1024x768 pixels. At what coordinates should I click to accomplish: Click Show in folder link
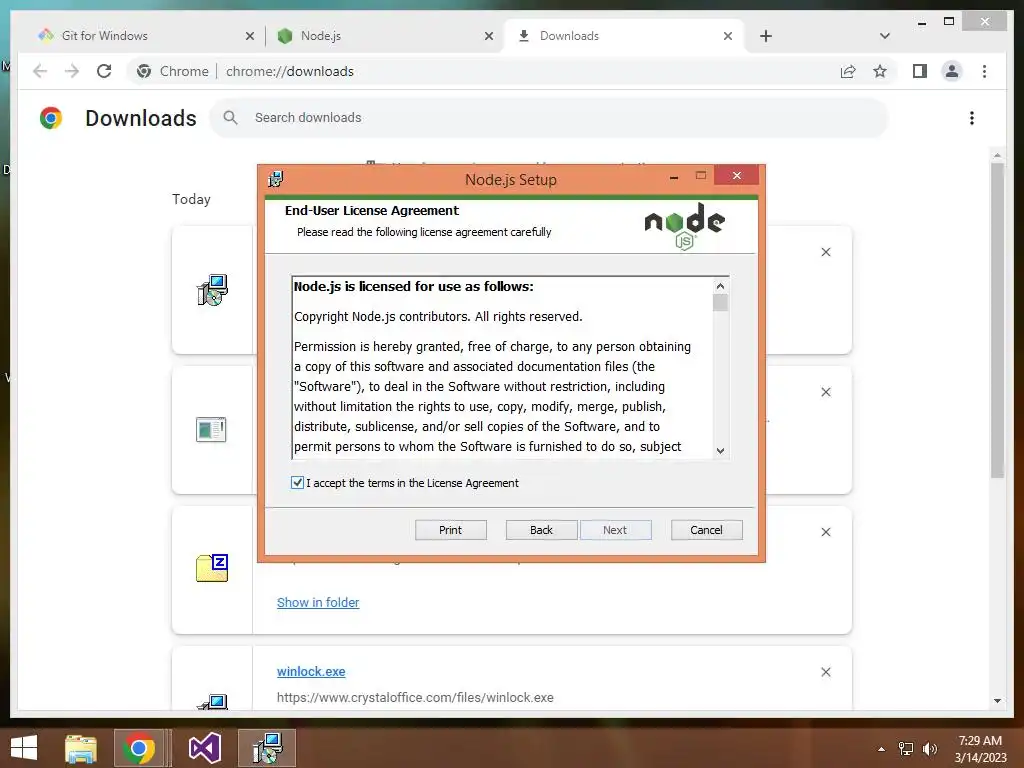(318, 602)
